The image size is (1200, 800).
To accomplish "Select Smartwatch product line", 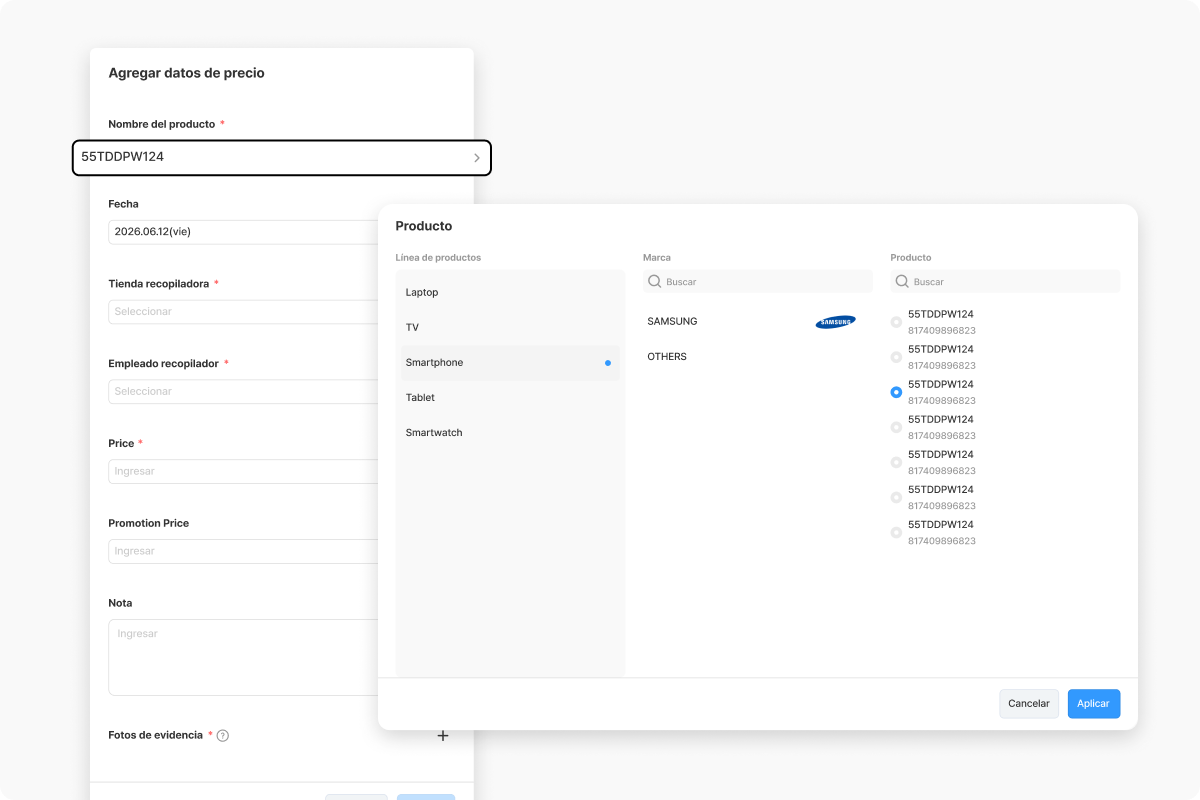I will [510, 432].
